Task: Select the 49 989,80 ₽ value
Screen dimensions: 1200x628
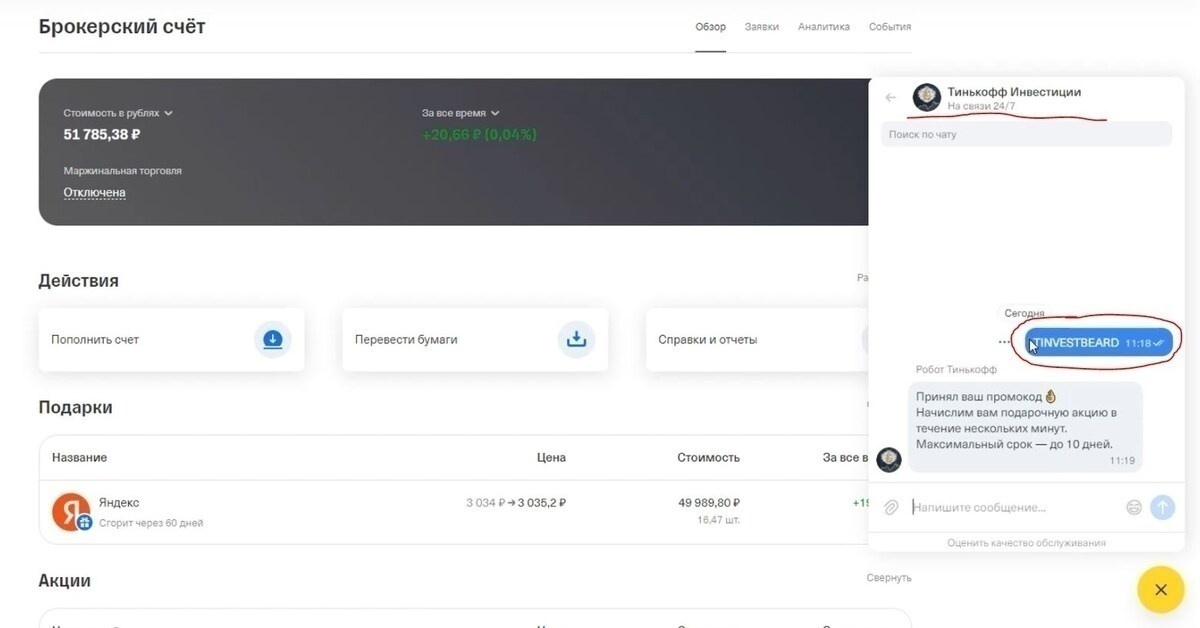Action: click(709, 503)
